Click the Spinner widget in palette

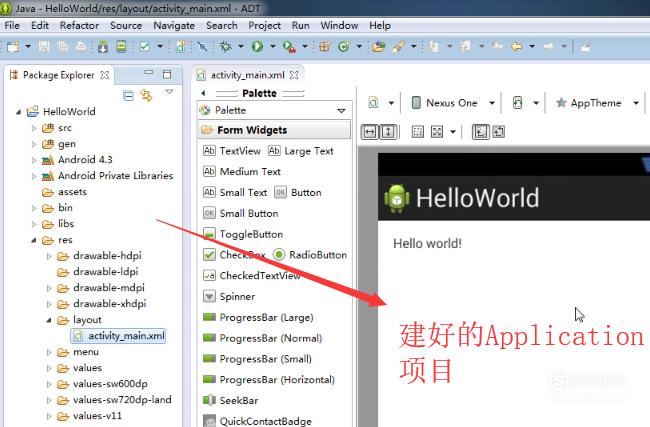tap(229, 296)
